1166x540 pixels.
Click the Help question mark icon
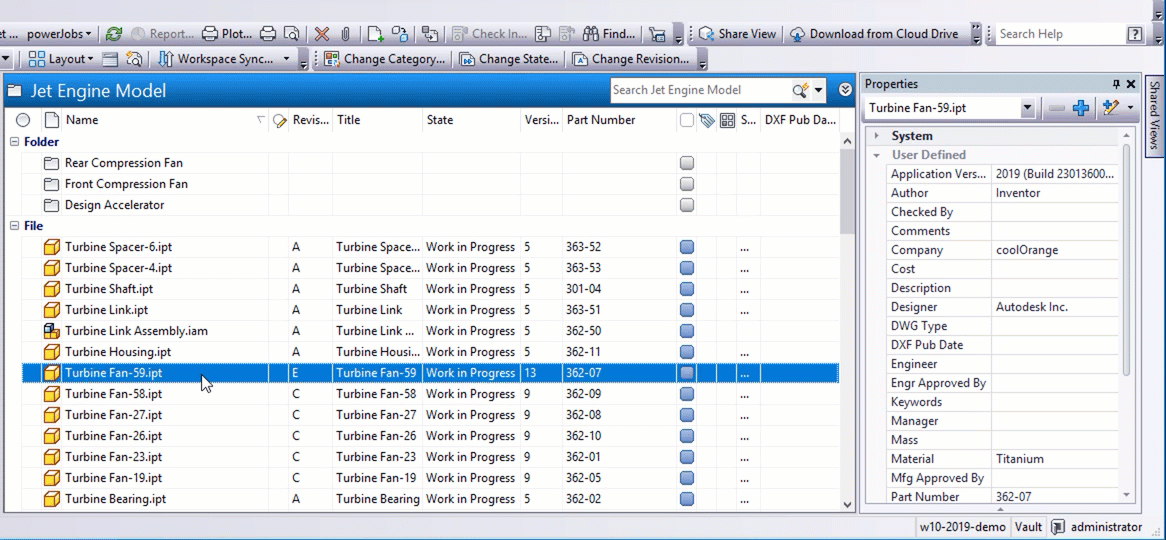pos(1135,33)
